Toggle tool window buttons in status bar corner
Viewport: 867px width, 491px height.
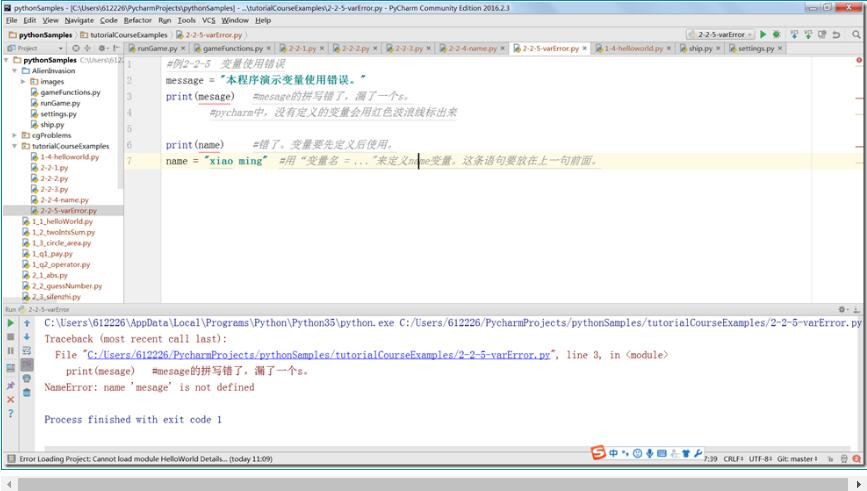tap(9, 459)
